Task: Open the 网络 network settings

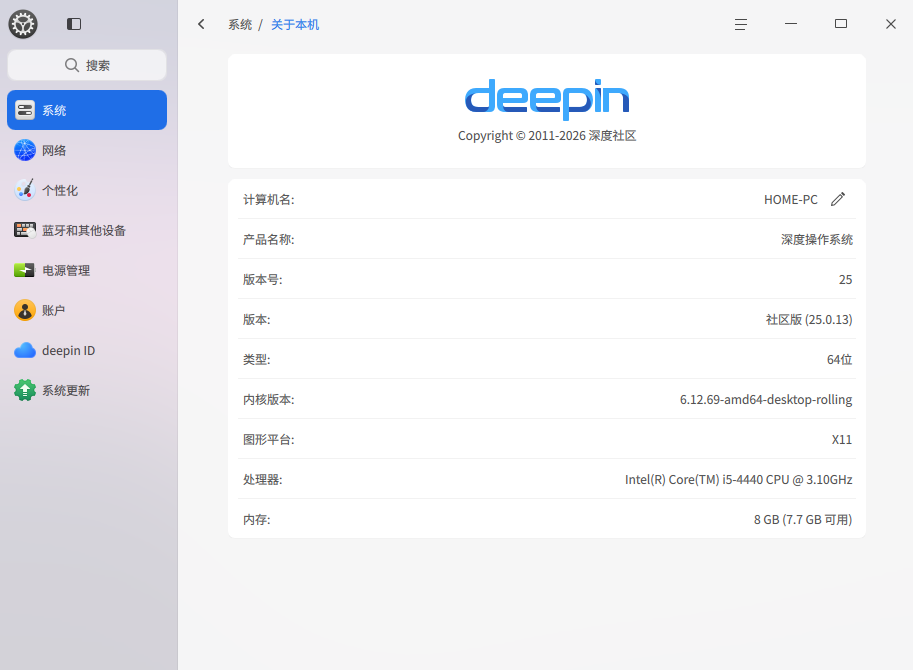Action: (x=87, y=150)
